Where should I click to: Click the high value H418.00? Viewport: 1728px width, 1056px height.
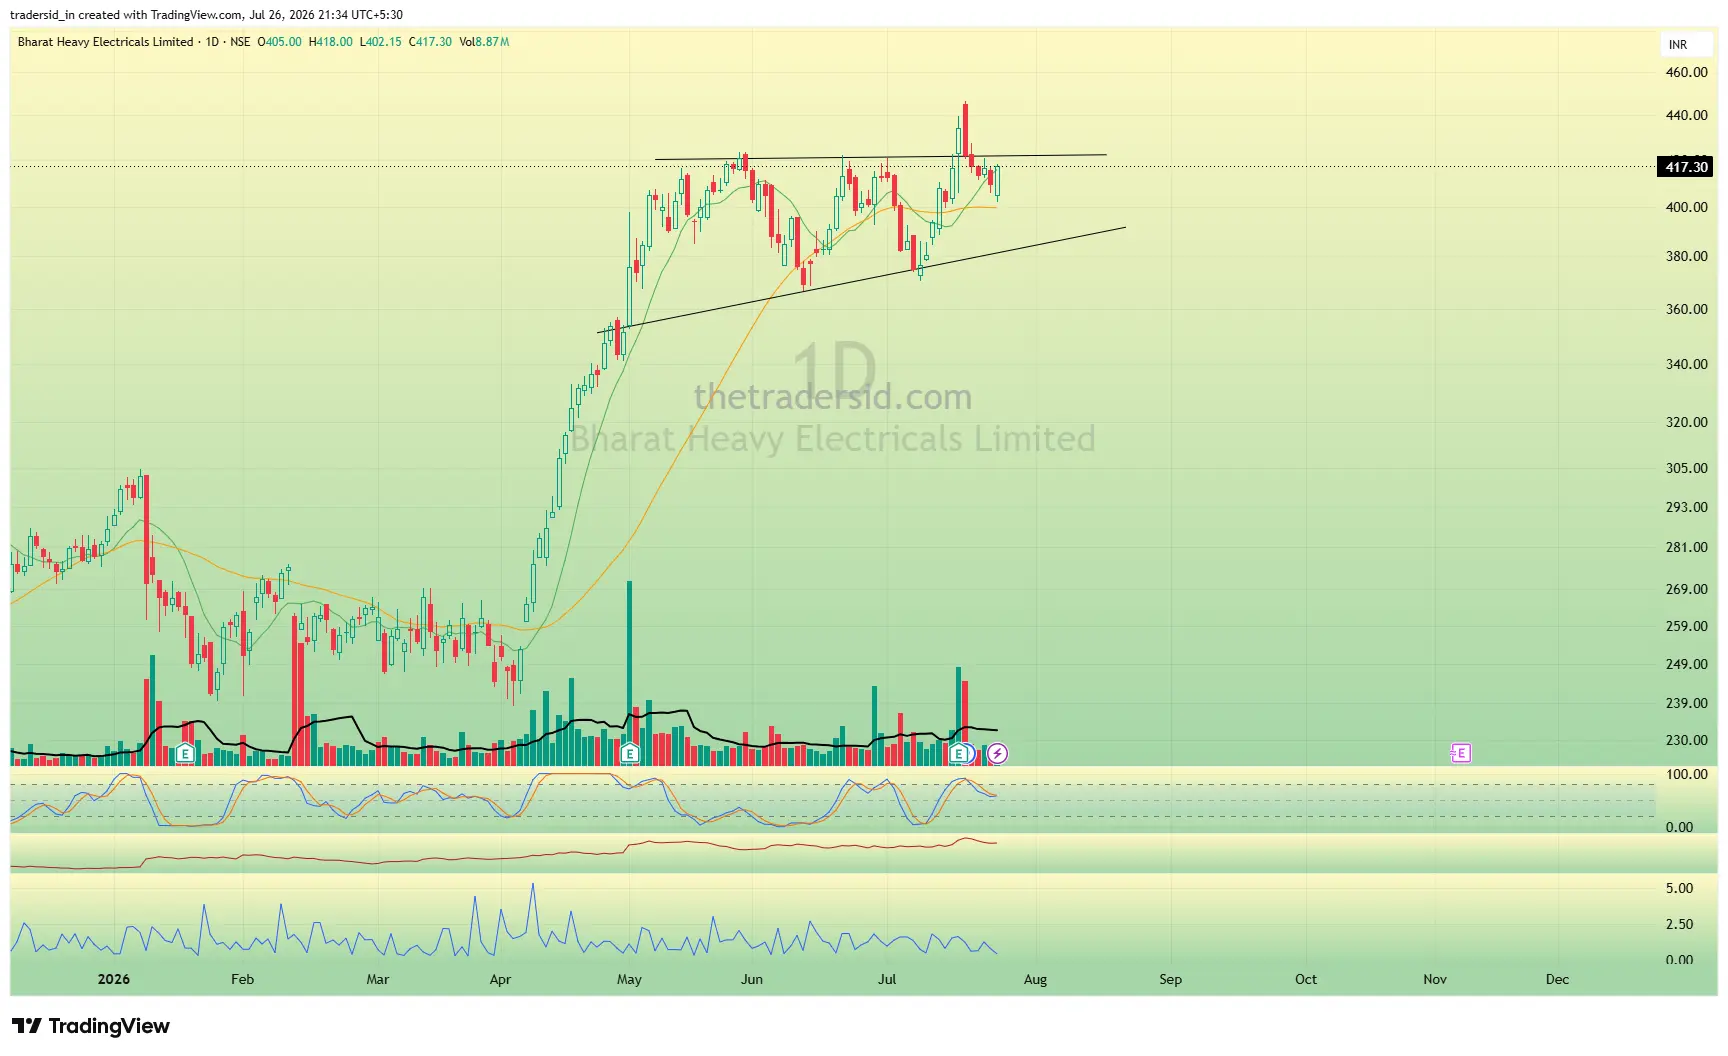click(331, 42)
